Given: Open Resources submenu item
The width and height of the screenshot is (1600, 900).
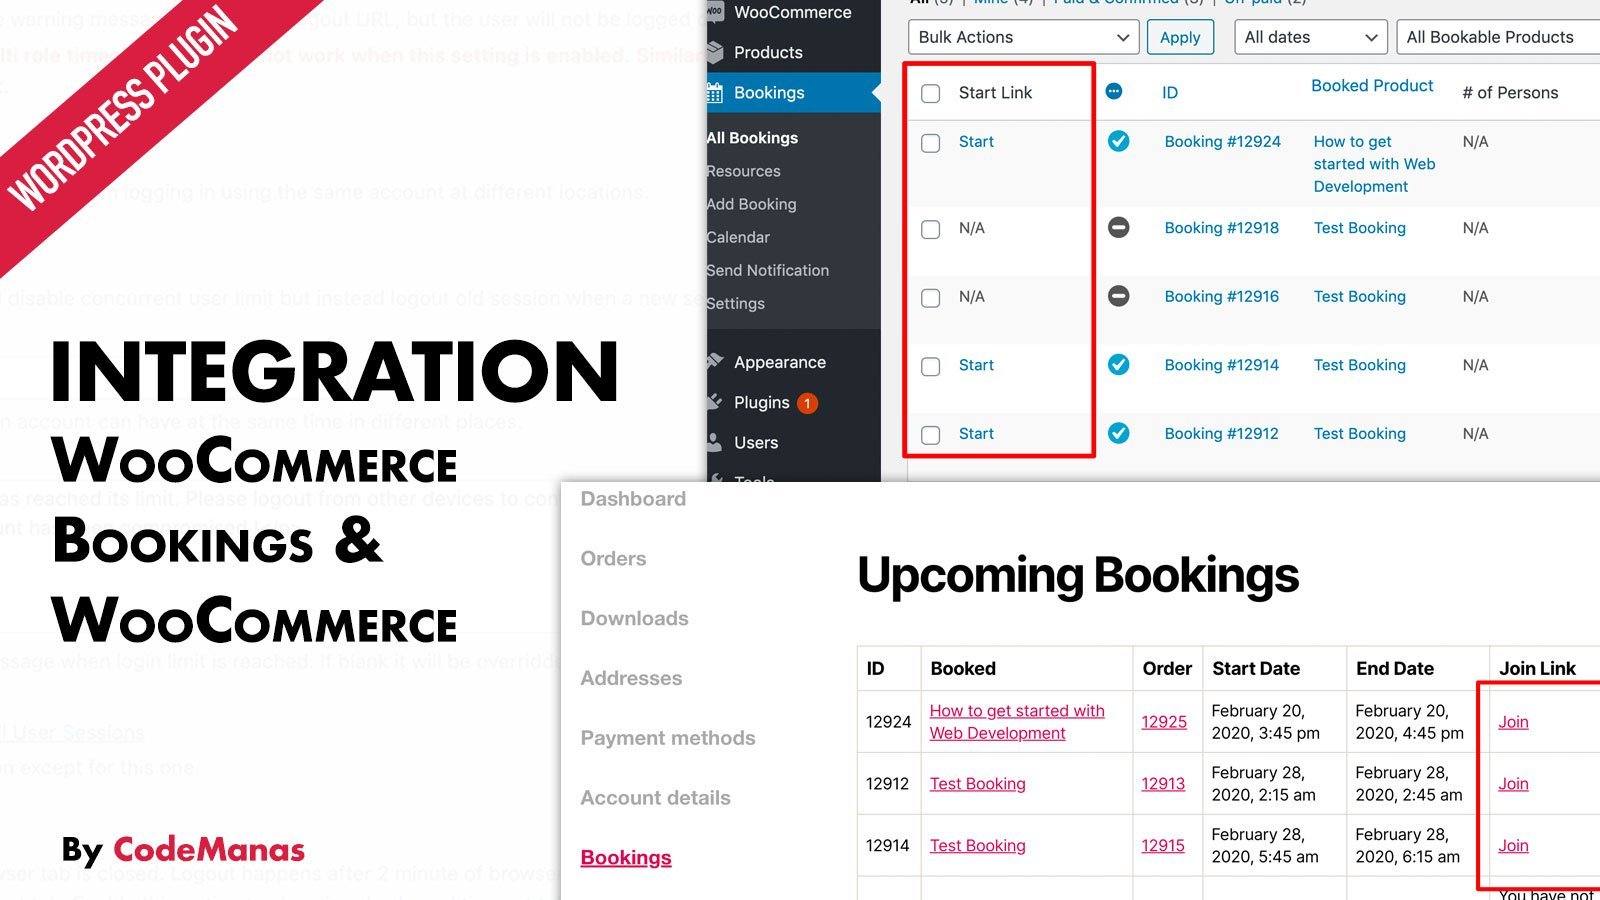Looking at the screenshot, I should [743, 171].
